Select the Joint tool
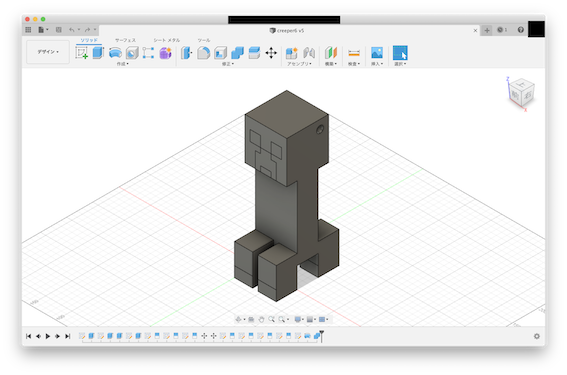Image resolution: width=567 pixels, height=375 pixels. tap(309, 53)
